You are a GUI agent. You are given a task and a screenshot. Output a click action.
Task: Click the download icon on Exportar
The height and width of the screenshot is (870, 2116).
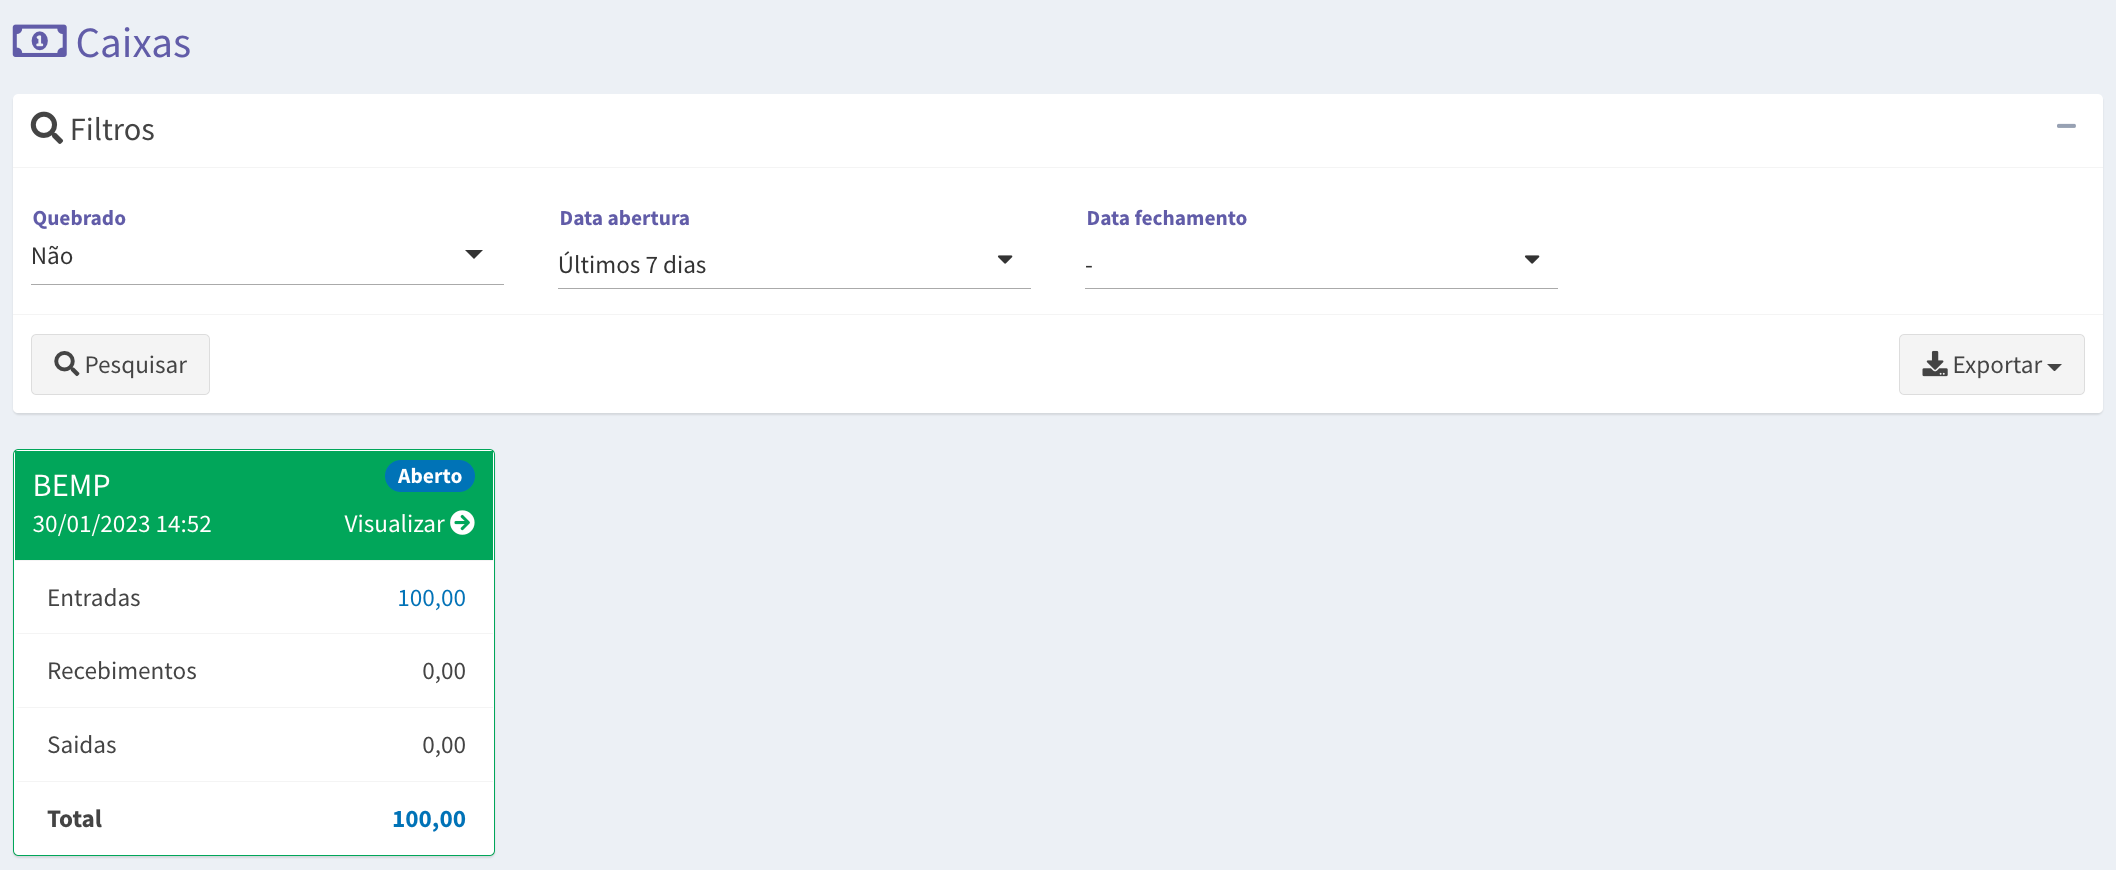1934,364
